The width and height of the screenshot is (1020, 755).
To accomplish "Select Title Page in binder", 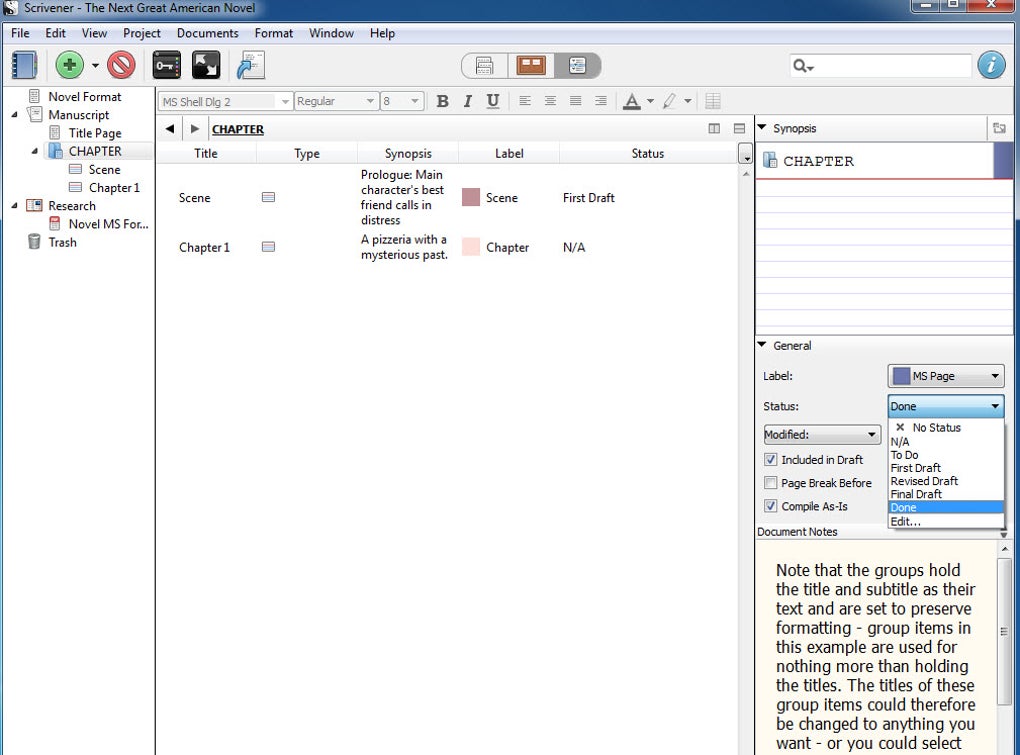I will click(95, 133).
